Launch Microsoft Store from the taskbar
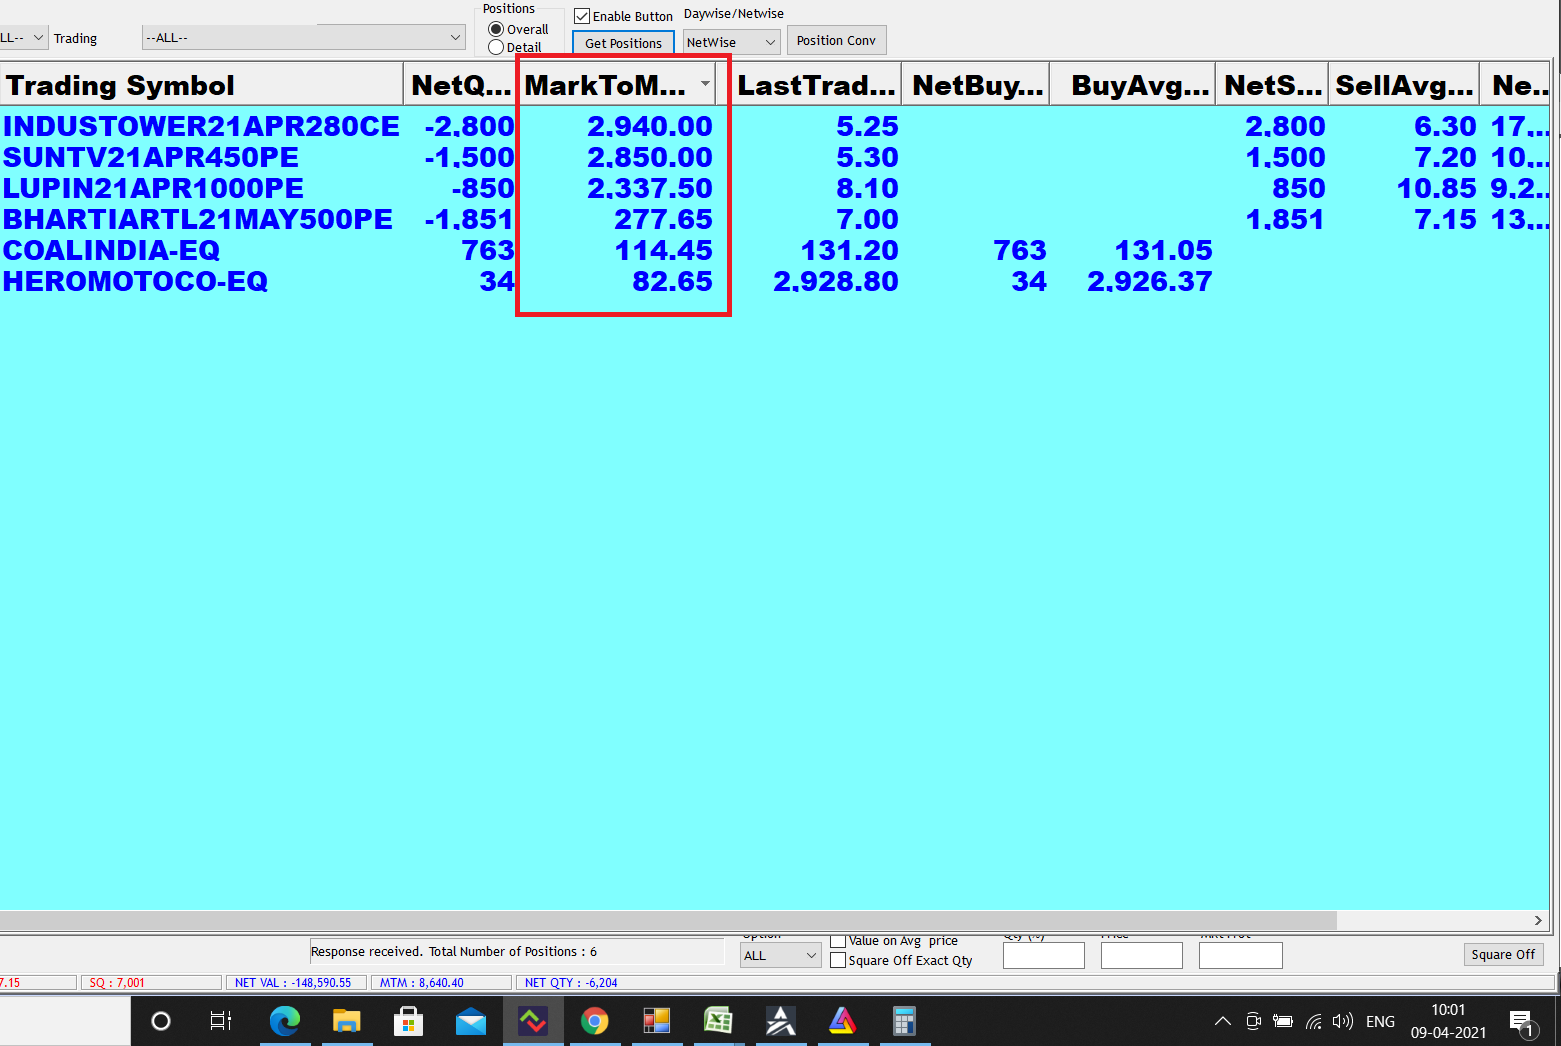The height and width of the screenshot is (1046, 1561). 408,1021
